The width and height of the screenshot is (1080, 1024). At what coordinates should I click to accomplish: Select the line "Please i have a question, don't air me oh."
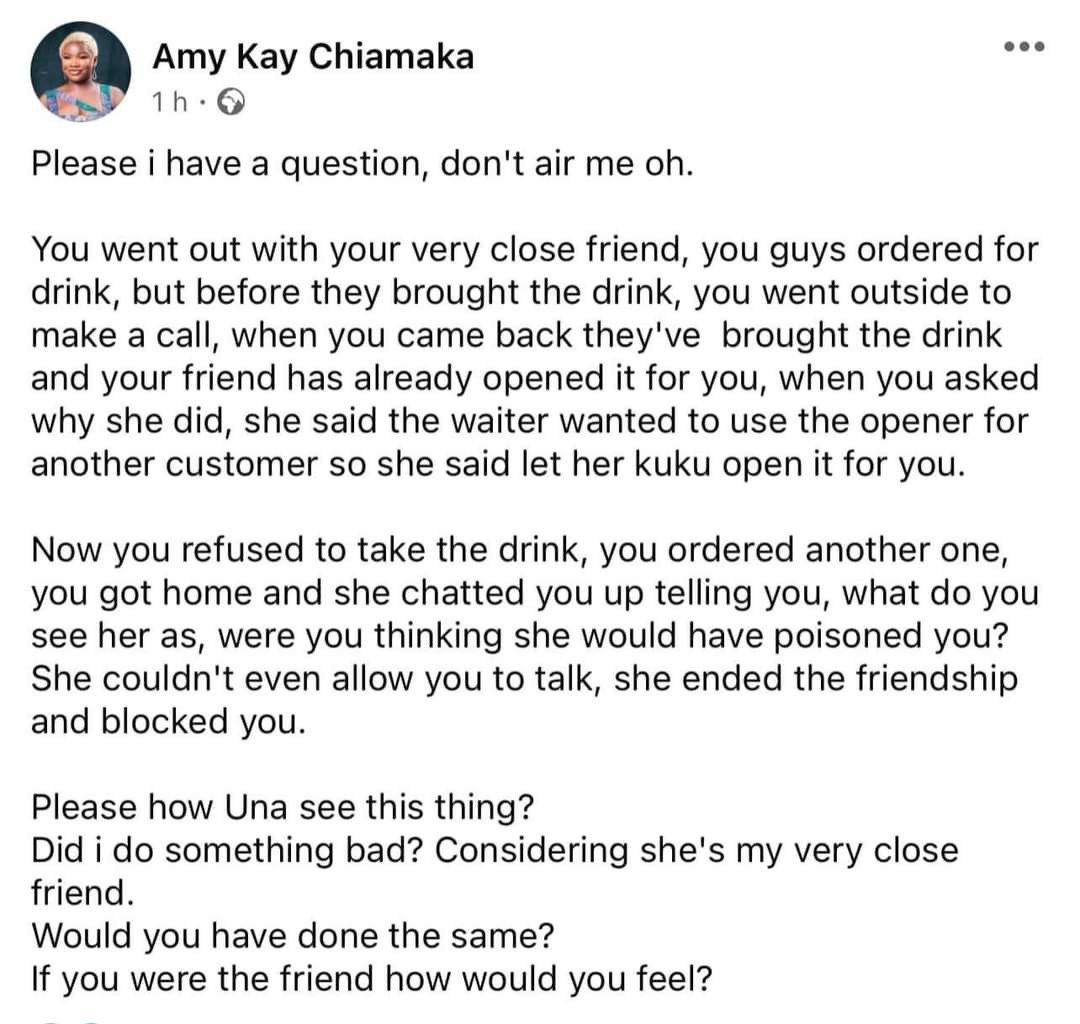click(362, 164)
